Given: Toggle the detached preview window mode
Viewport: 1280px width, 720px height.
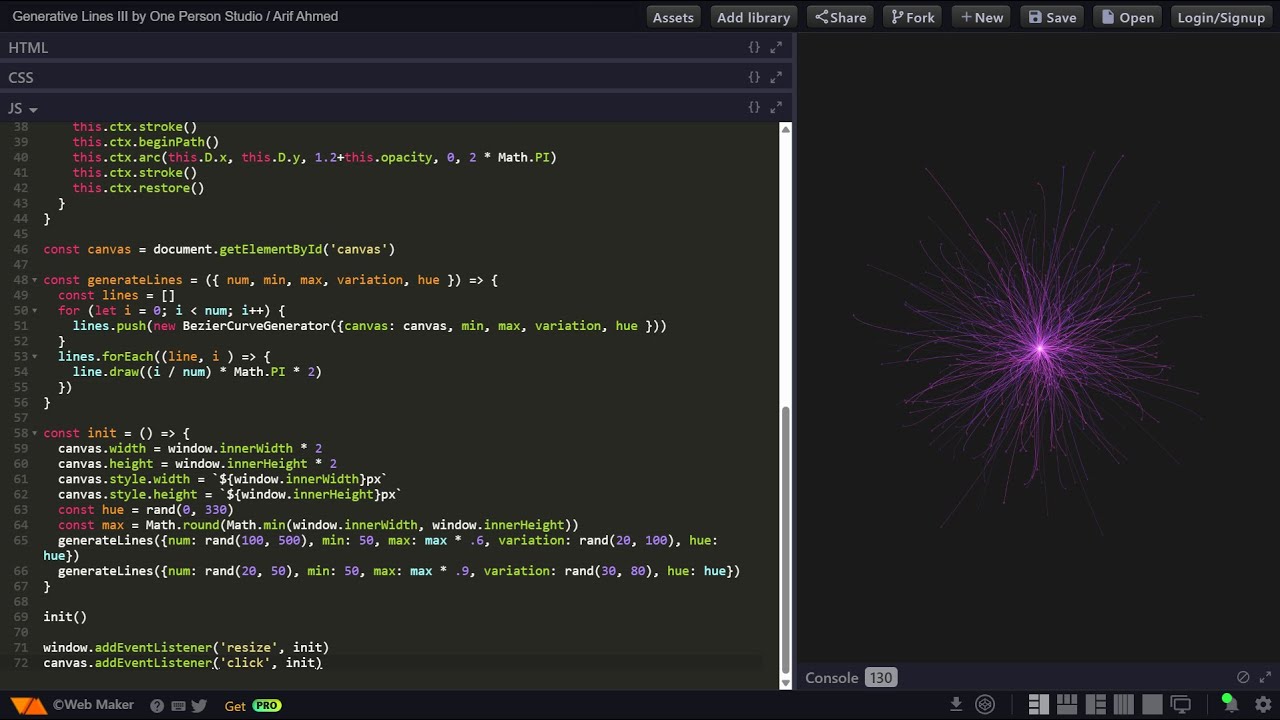Looking at the screenshot, I should 1181,704.
